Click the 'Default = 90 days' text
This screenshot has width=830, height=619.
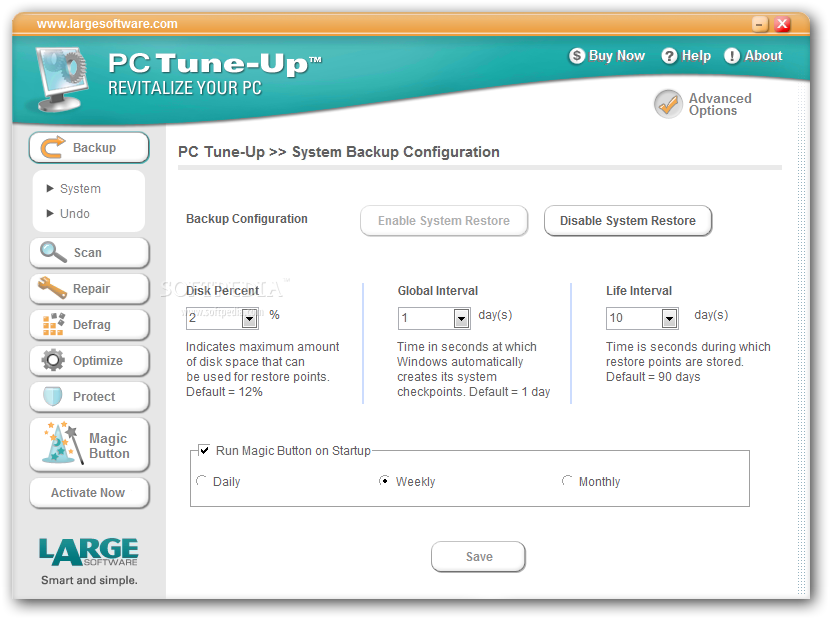tap(653, 377)
